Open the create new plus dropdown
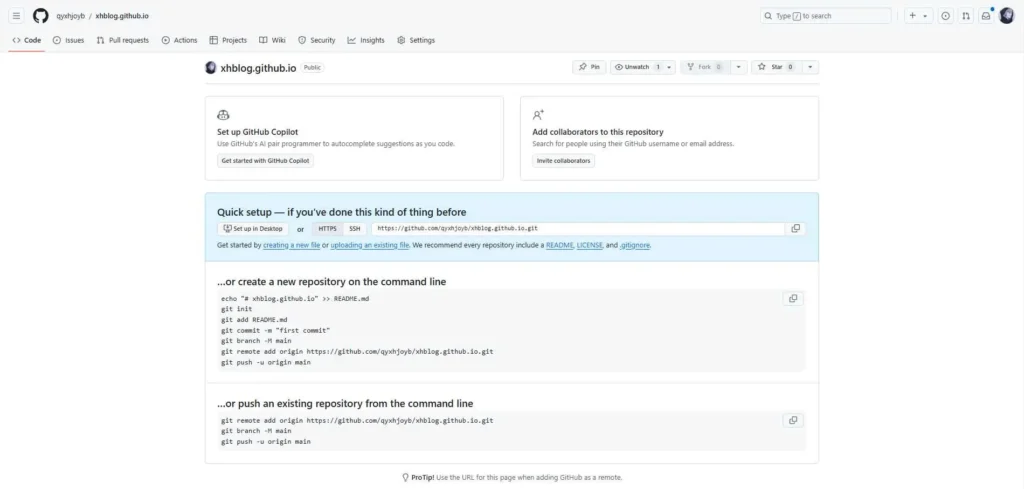 [x=918, y=16]
